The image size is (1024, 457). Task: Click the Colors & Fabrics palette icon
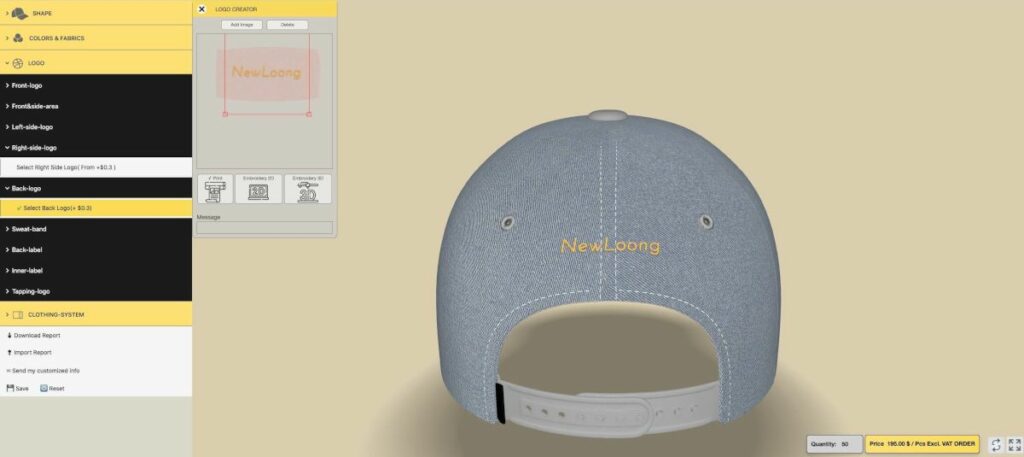[18, 38]
